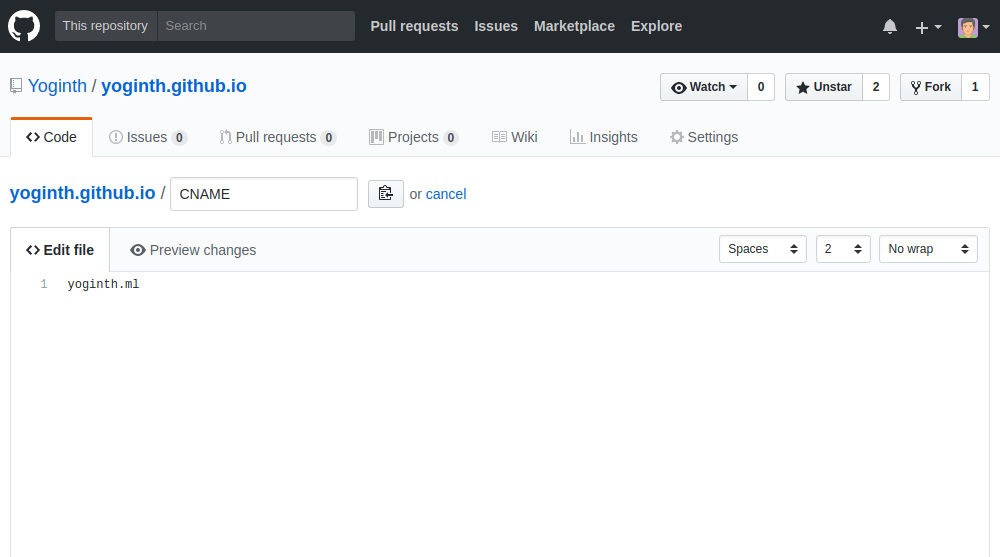Fork this repository
Image resolution: width=1000 pixels, height=557 pixels.
pyautogui.click(x=930, y=87)
